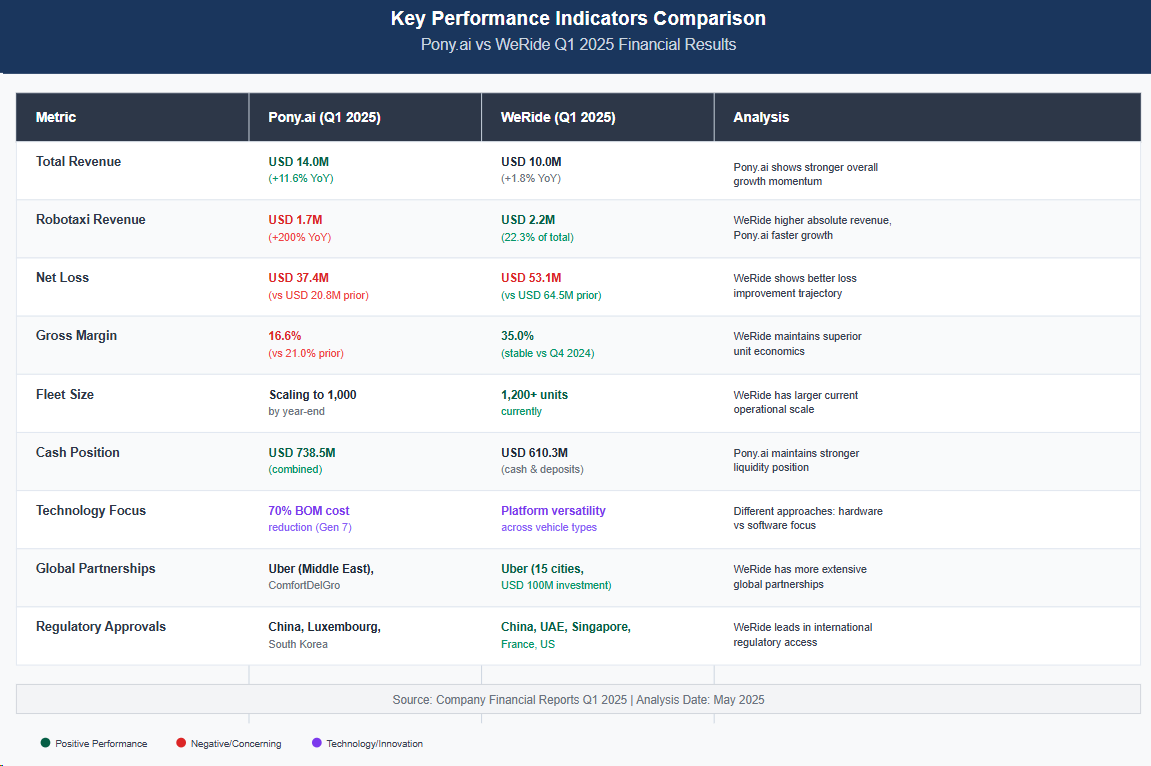The height and width of the screenshot is (766, 1151).
Task: Click WeRide gross margin "35.0%"
Action: (518, 335)
